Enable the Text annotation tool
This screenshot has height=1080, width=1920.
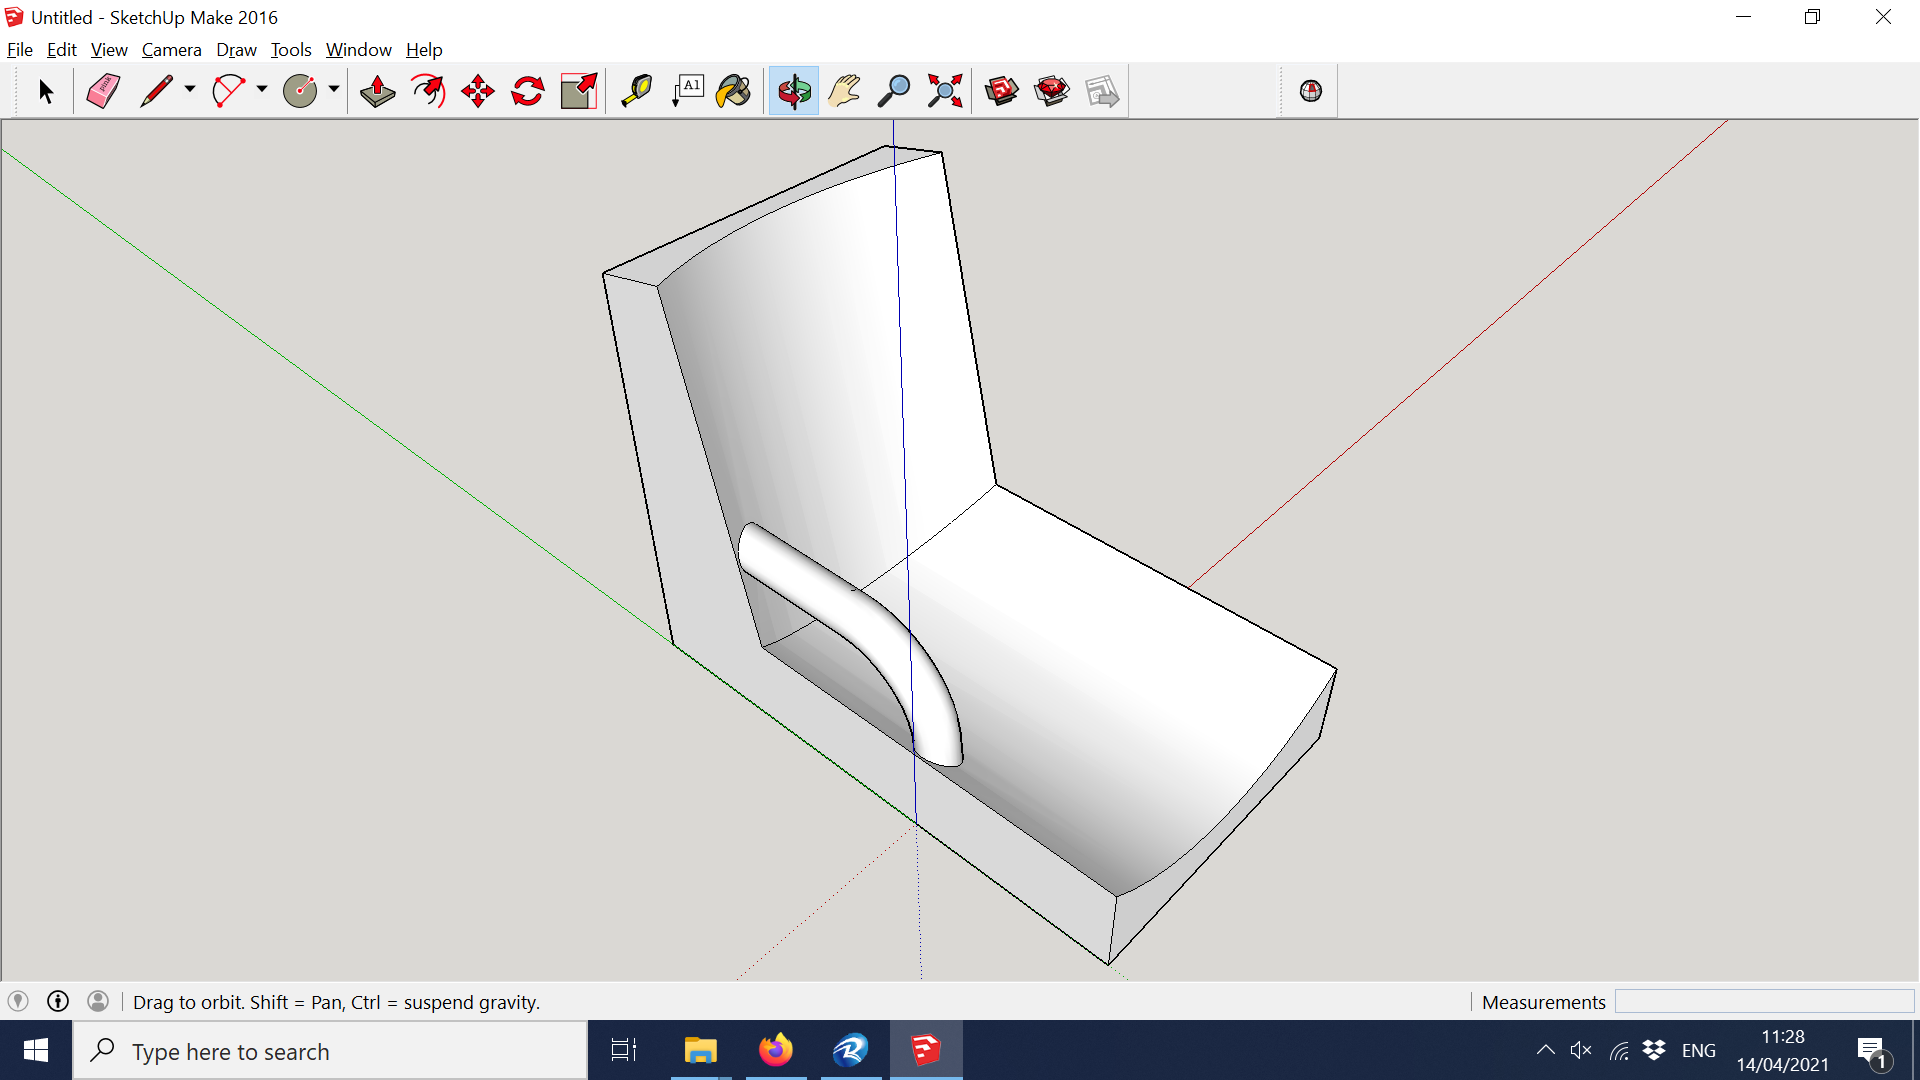(x=687, y=90)
